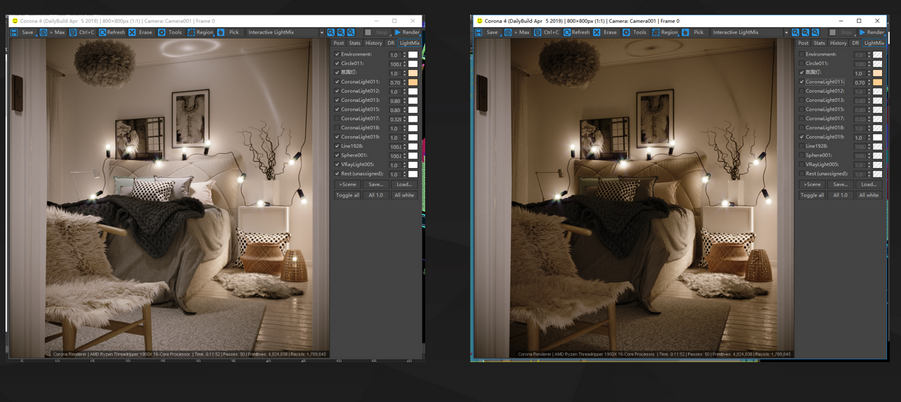The image size is (901, 402).
Task: Enable the CoronaLight017 checkbox in left window
Action: pos(337,119)
